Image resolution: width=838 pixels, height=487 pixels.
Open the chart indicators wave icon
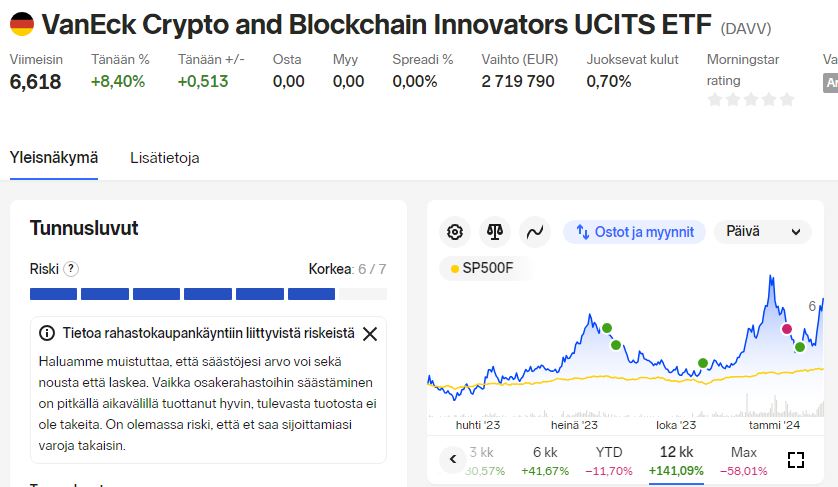535,232
